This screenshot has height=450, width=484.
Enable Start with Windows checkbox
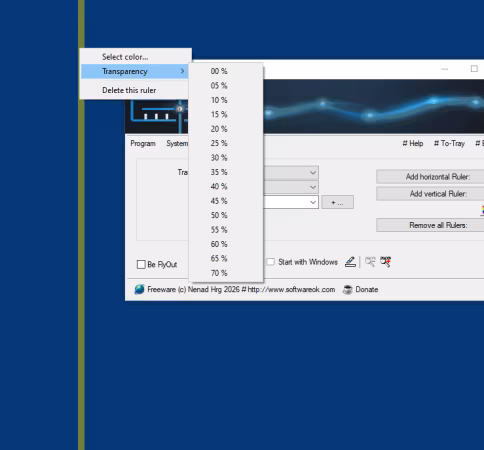coord(271,262)
